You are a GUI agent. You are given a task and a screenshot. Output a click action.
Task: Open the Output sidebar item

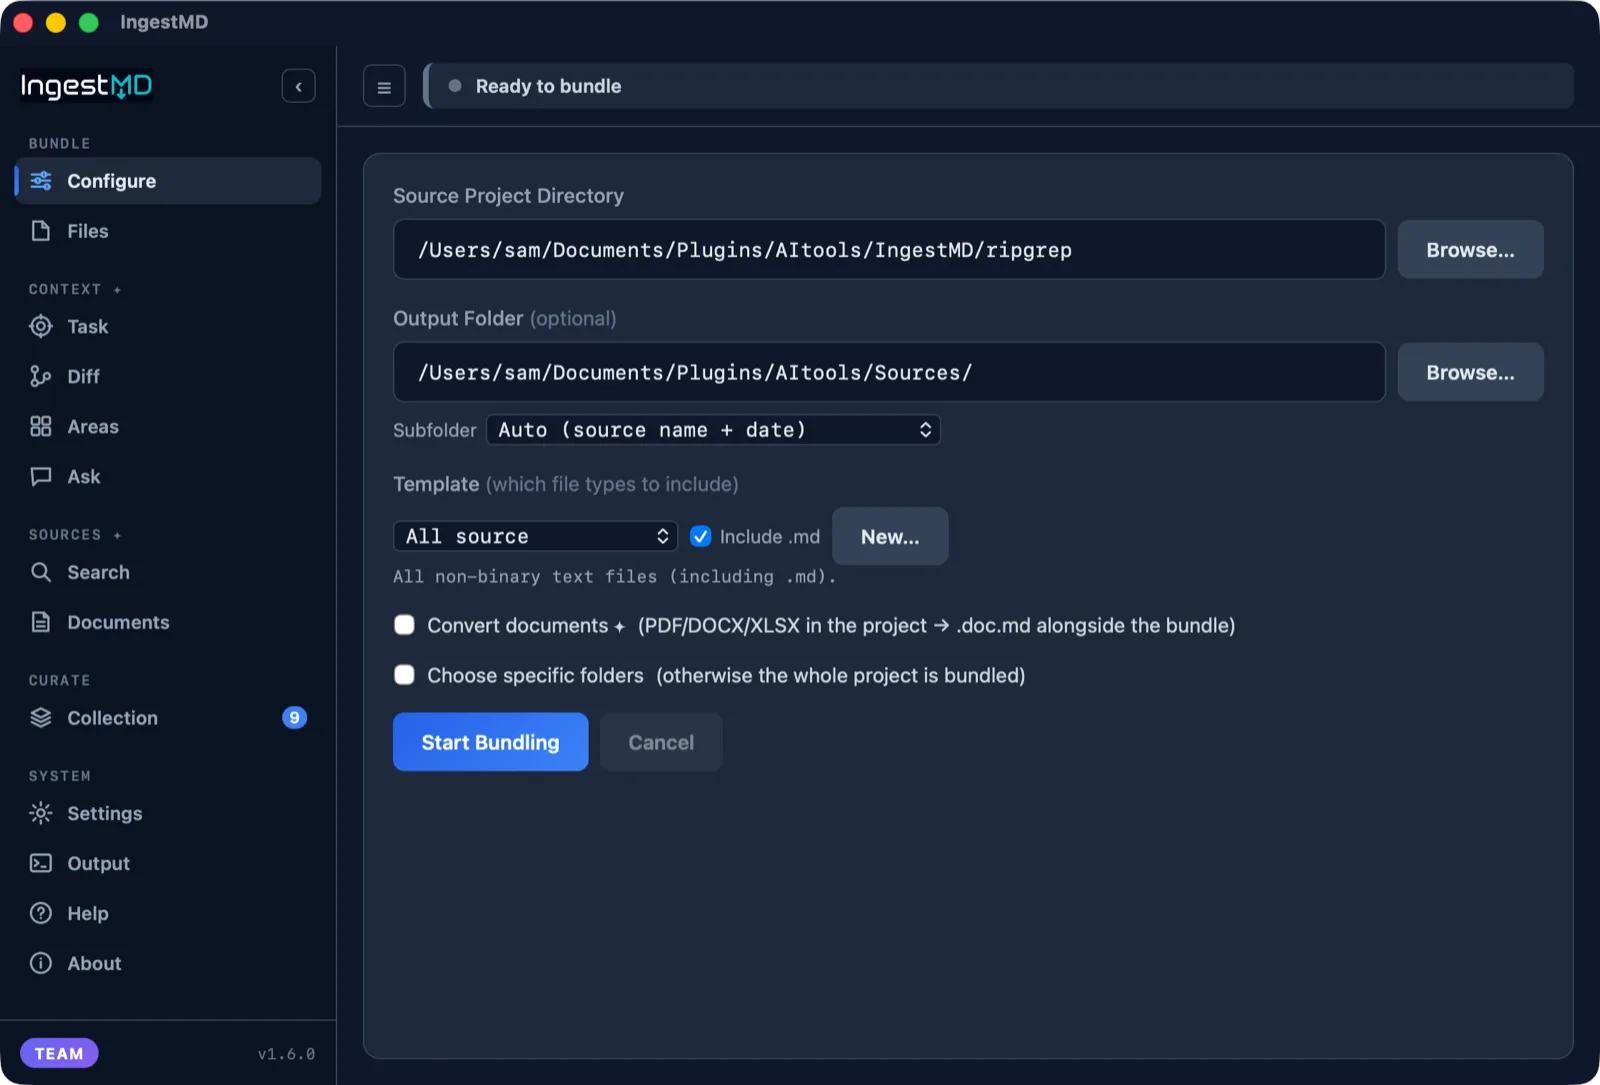pyautogui.click(x=168, y=863)
